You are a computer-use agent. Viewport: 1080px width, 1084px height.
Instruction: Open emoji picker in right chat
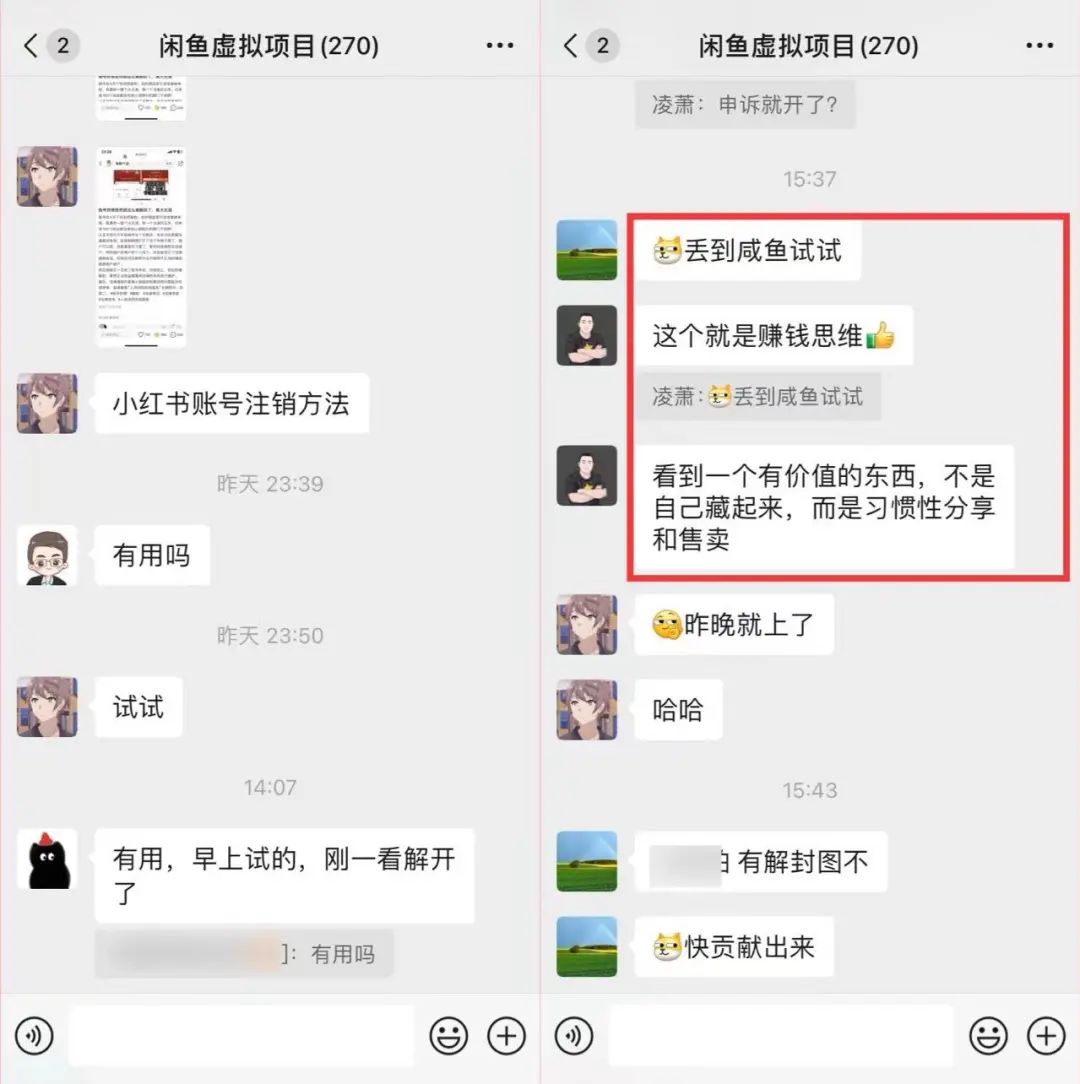pyautogui.click(x=989, y=1036)
